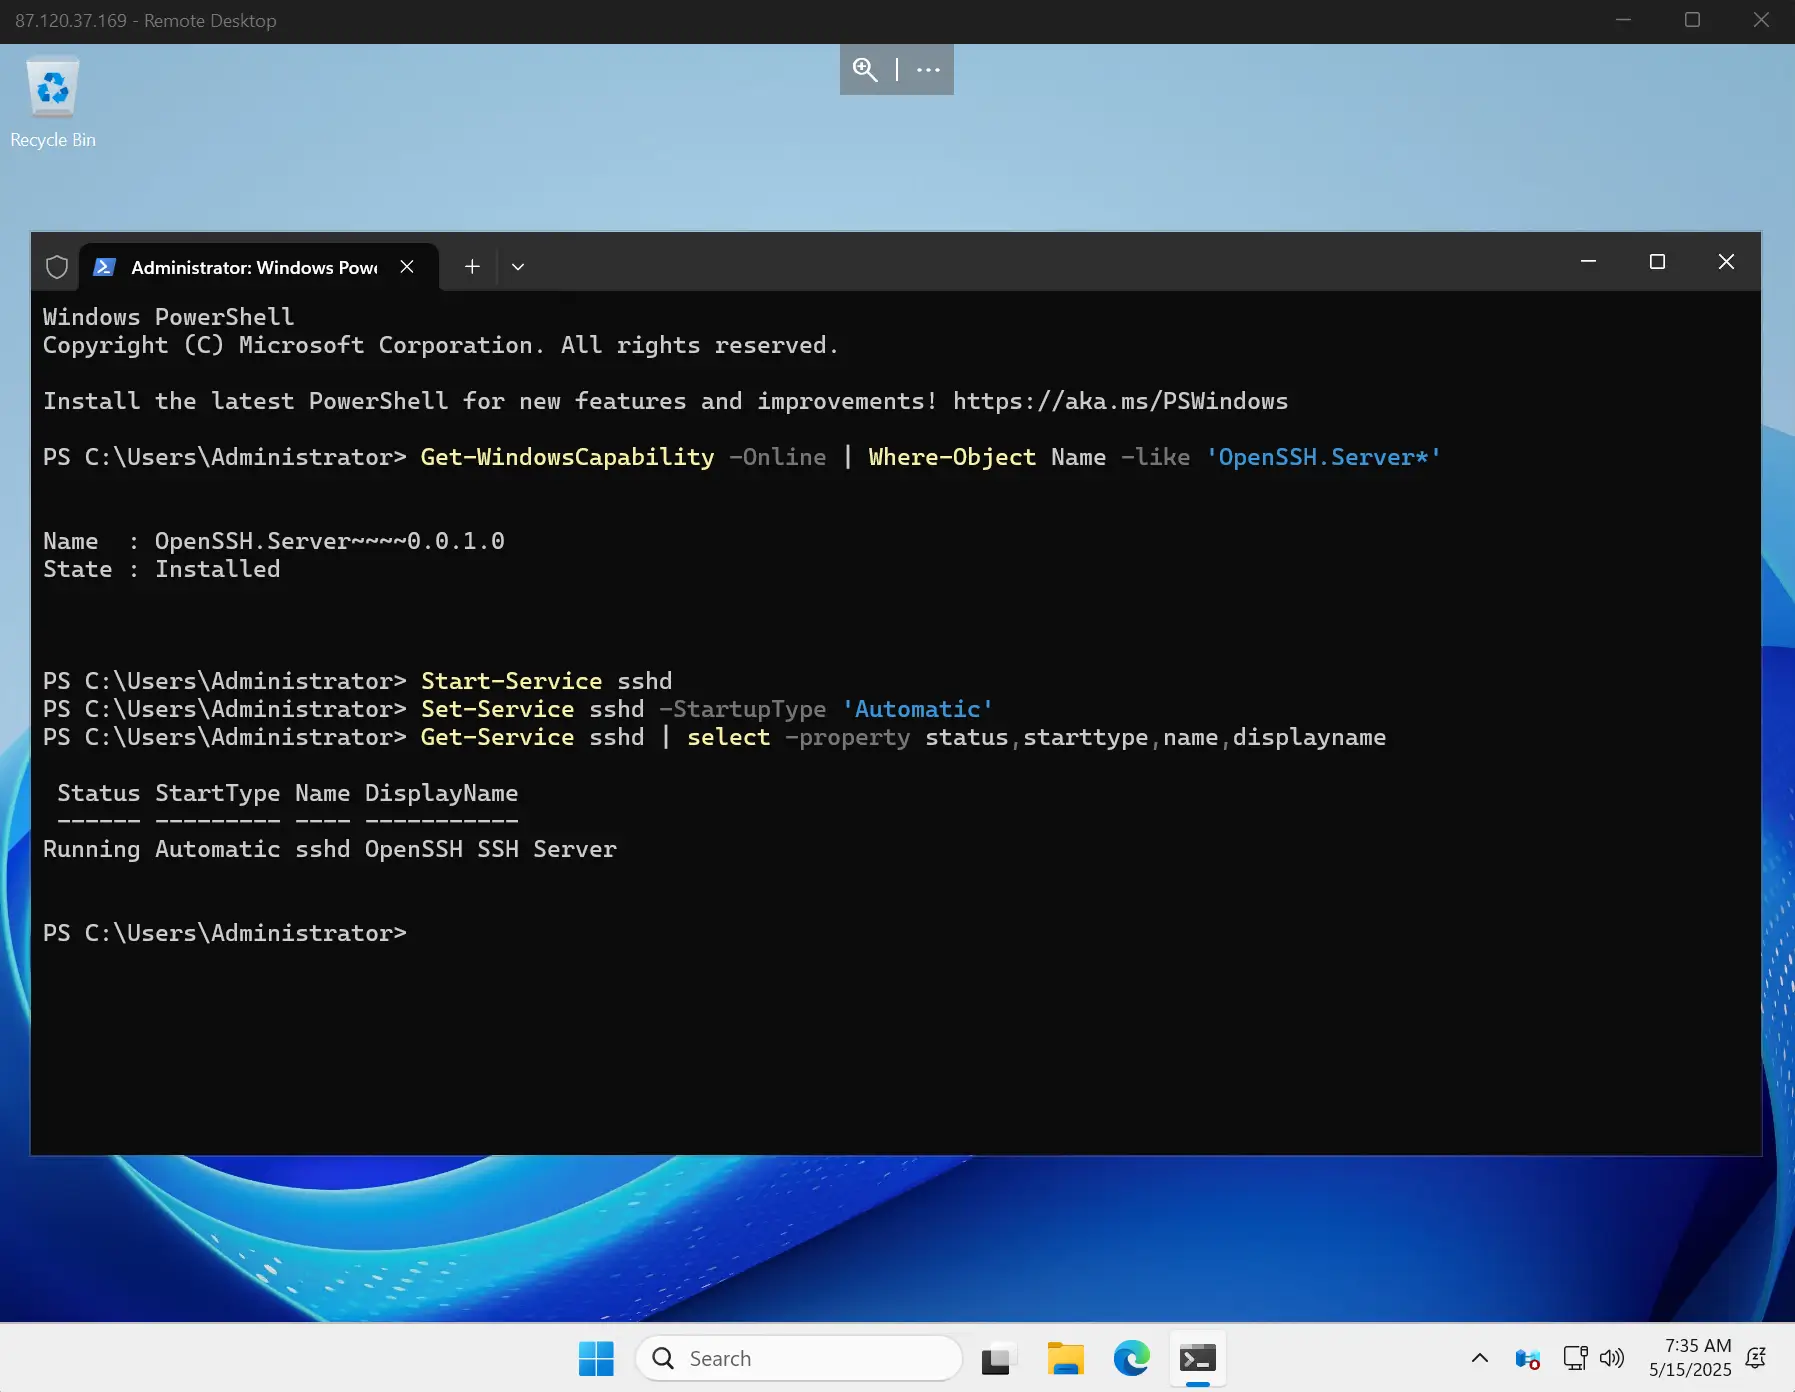
Task: Close the Windows Terminal window
Action: pos(1726,262)
